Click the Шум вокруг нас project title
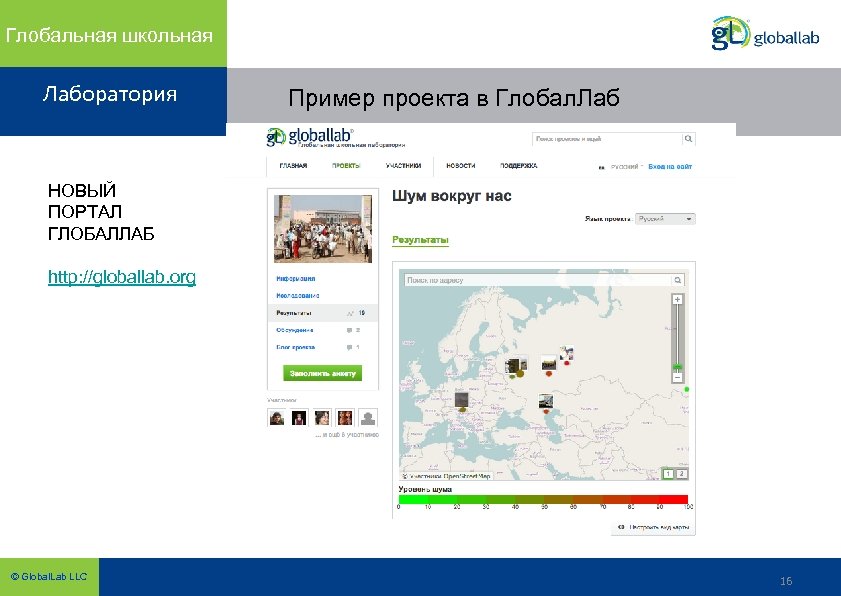 click(452, 196)
